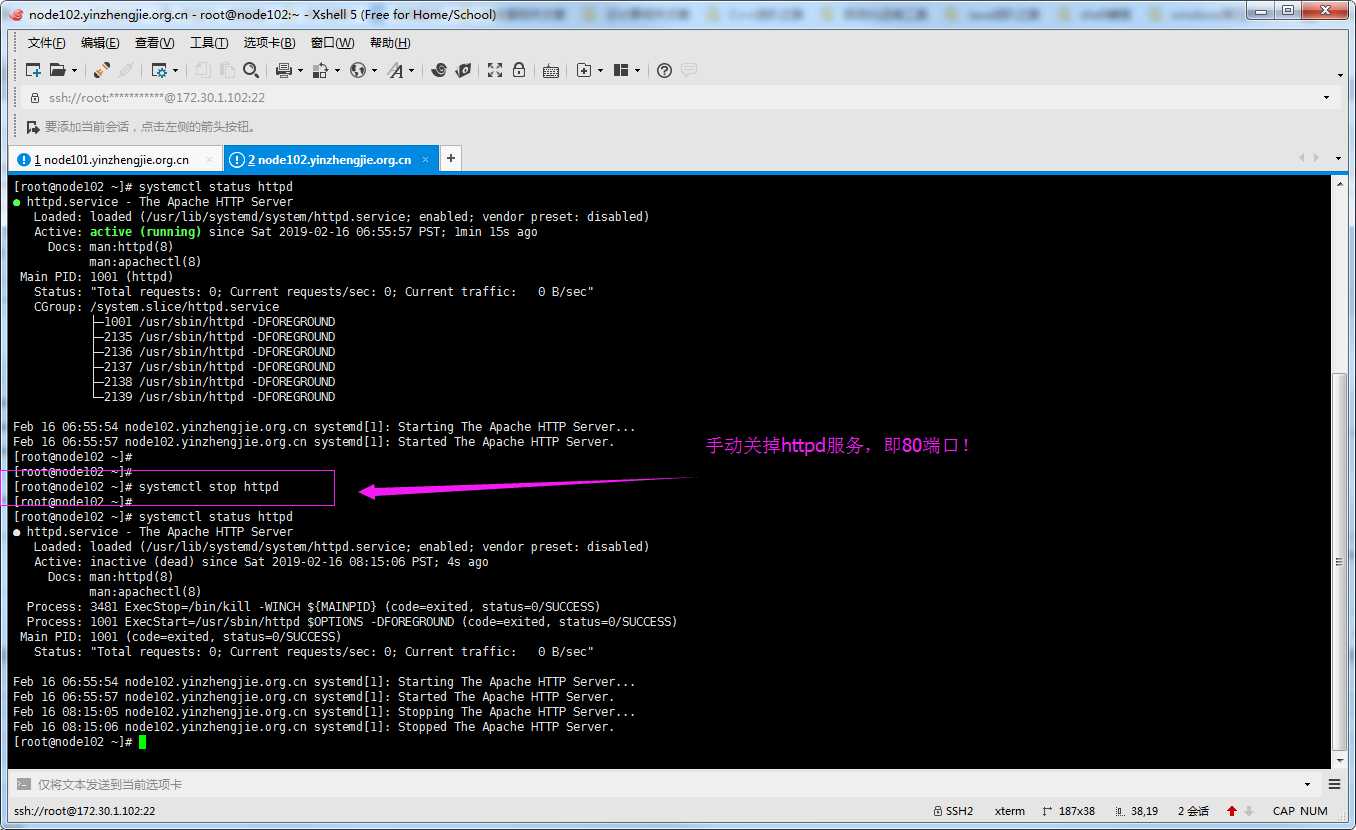Open the address bar history dropdown

click(1327, 98)
